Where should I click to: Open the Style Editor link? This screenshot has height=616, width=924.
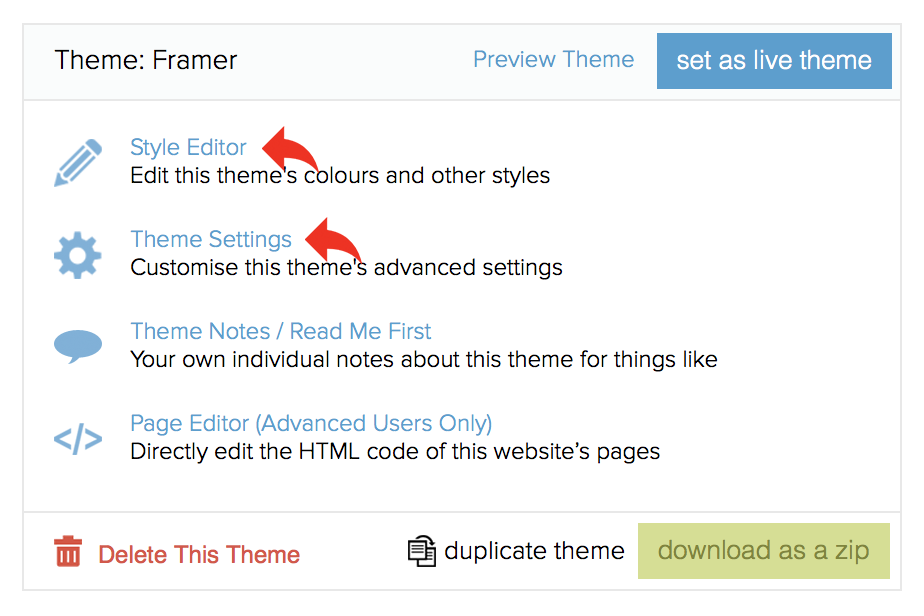point(188,147)
